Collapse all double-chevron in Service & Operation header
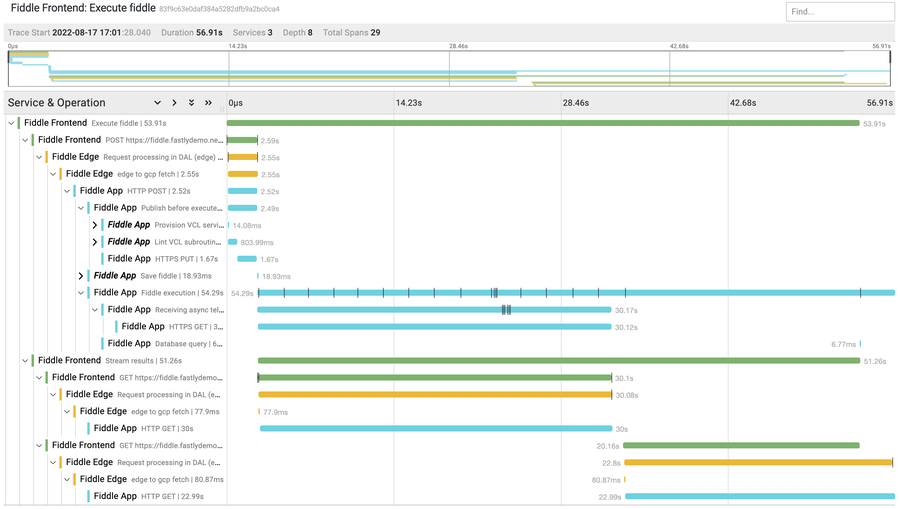Screen dimensions: 900x509 pyautogui.click(x=208, y=103)
